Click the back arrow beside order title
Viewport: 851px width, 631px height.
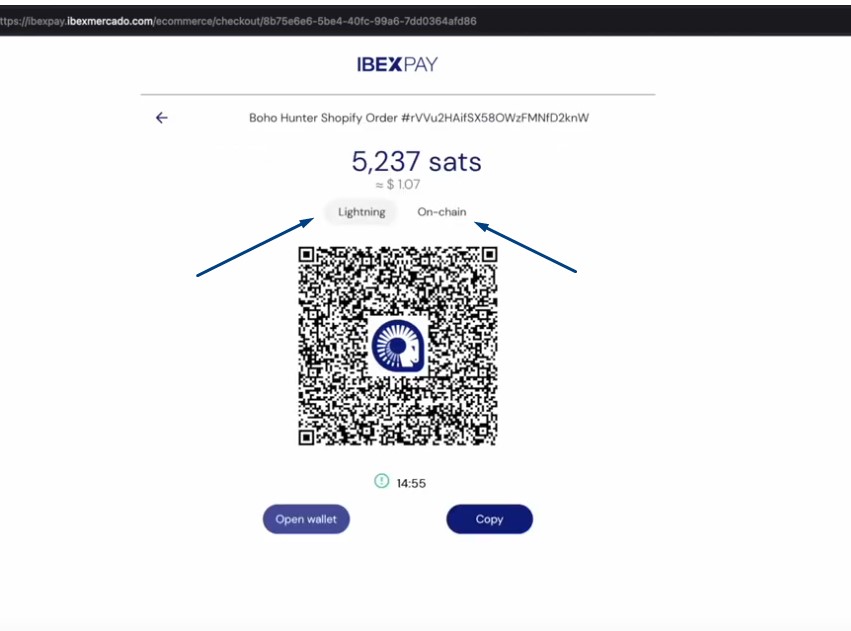tap(162, 118)
